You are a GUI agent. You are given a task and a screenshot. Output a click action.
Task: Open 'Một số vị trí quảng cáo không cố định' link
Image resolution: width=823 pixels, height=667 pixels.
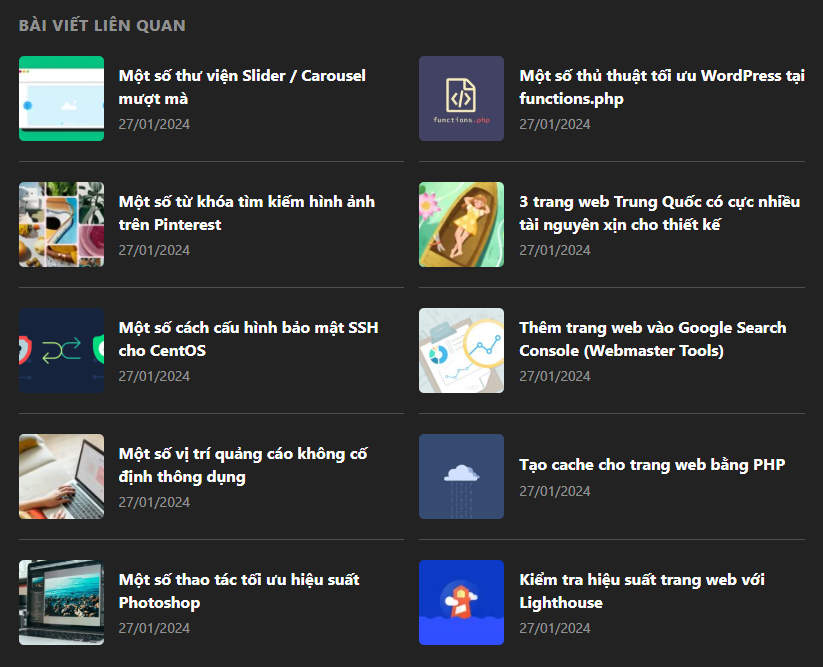pyautogui.click(x=243, y=465)
